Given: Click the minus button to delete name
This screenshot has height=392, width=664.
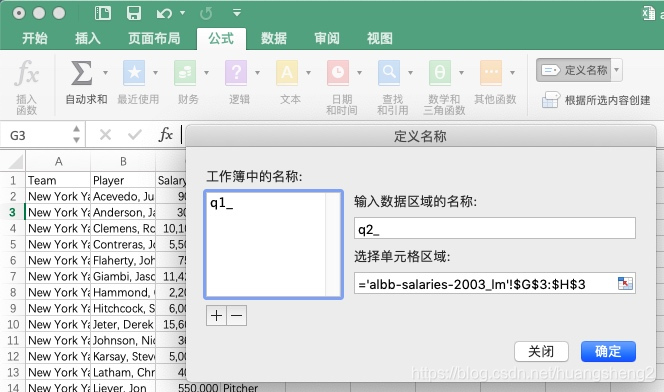Looking at the screenshot, I should 237,315.
